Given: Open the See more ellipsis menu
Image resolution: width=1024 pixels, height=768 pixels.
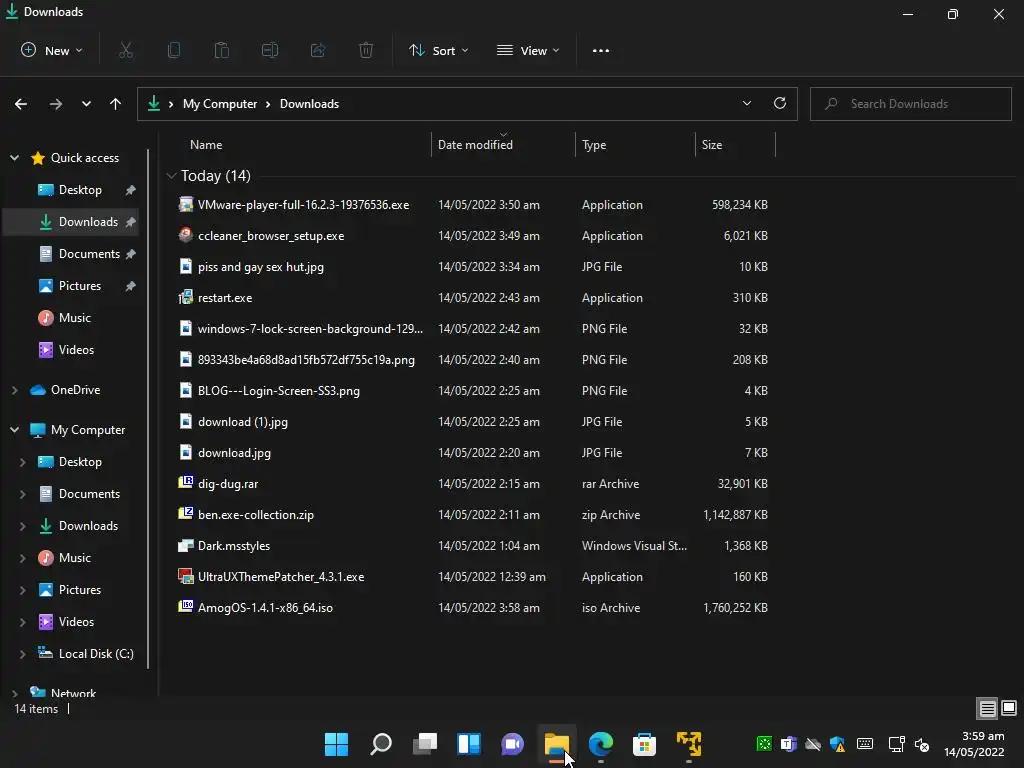Looking at the screenshot, I should coord(601,50).
